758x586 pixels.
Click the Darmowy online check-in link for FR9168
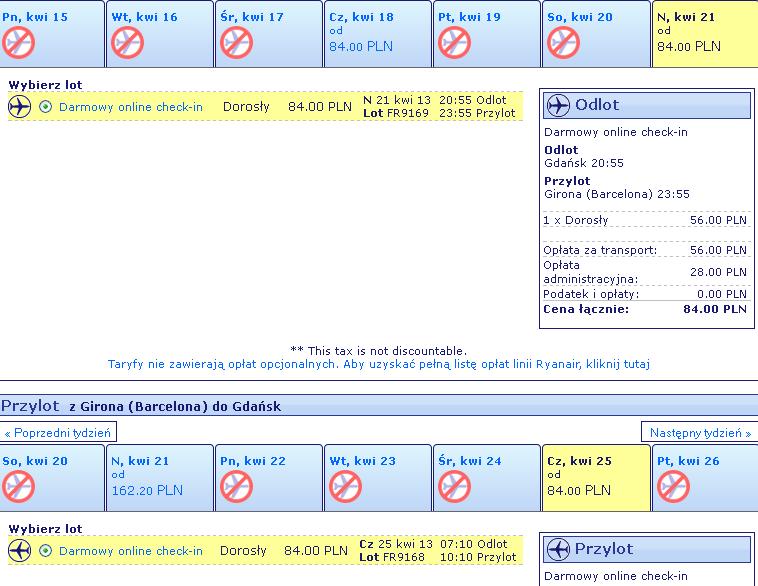coord(131,551)
